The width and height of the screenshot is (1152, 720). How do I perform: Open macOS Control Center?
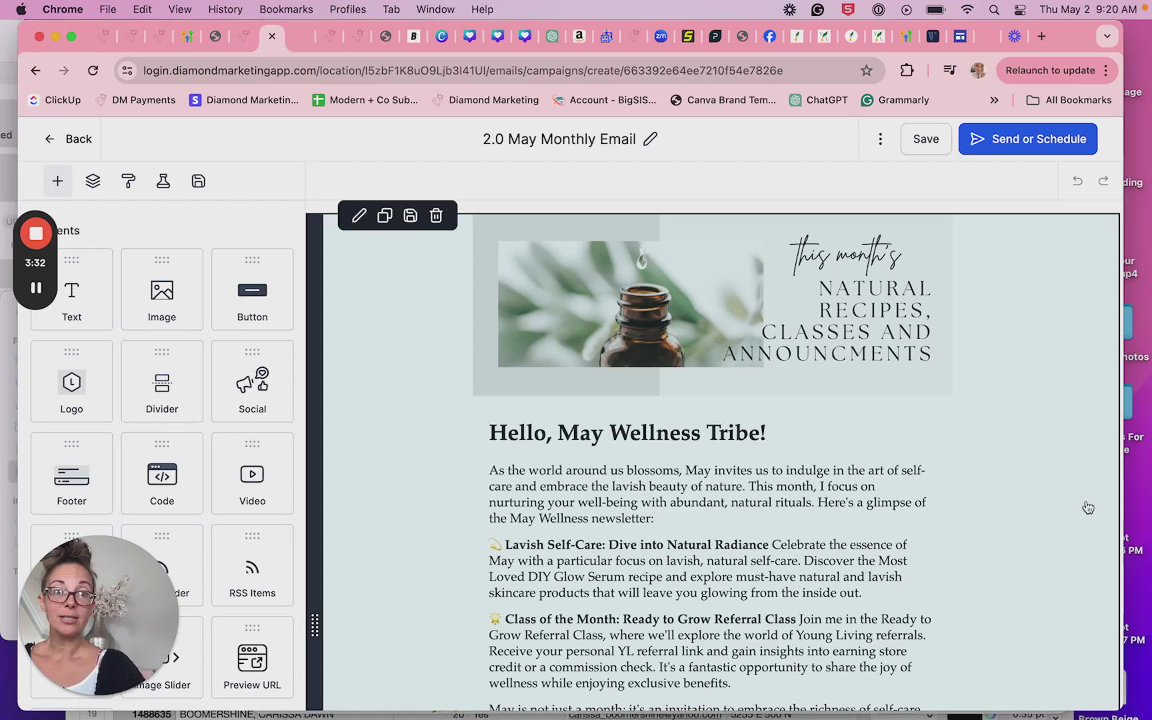(x=1020, y=10)
